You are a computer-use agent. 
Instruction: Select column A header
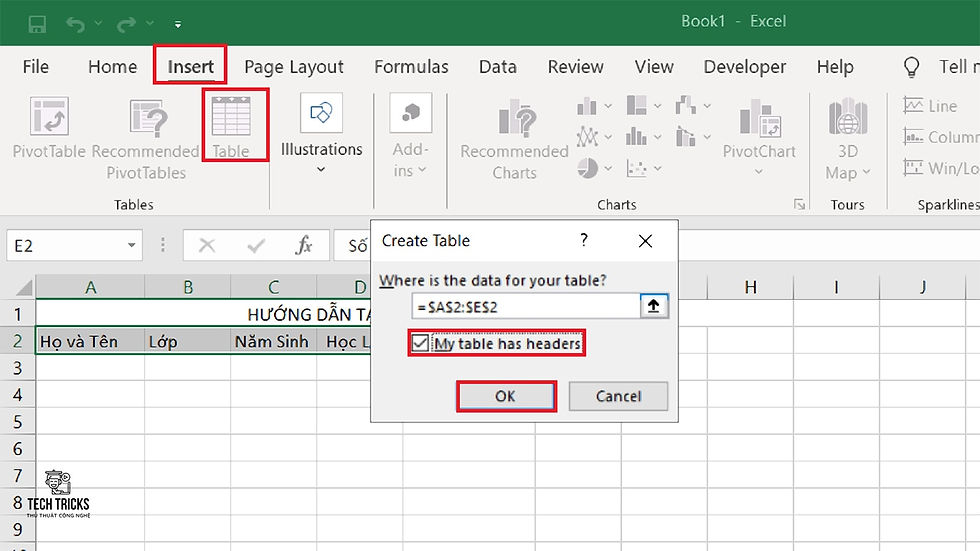click(x=91, y=287)
